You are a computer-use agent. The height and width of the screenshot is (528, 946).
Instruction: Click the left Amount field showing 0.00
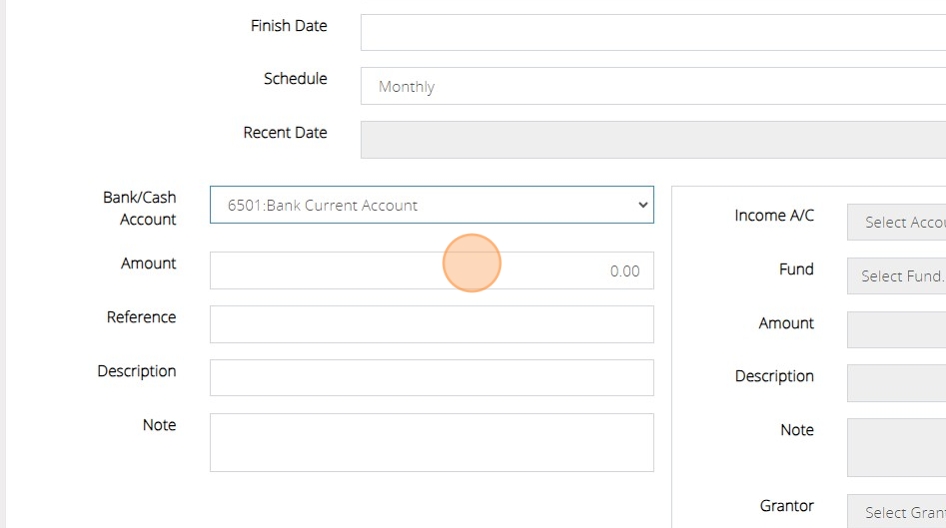pos(431,271)
